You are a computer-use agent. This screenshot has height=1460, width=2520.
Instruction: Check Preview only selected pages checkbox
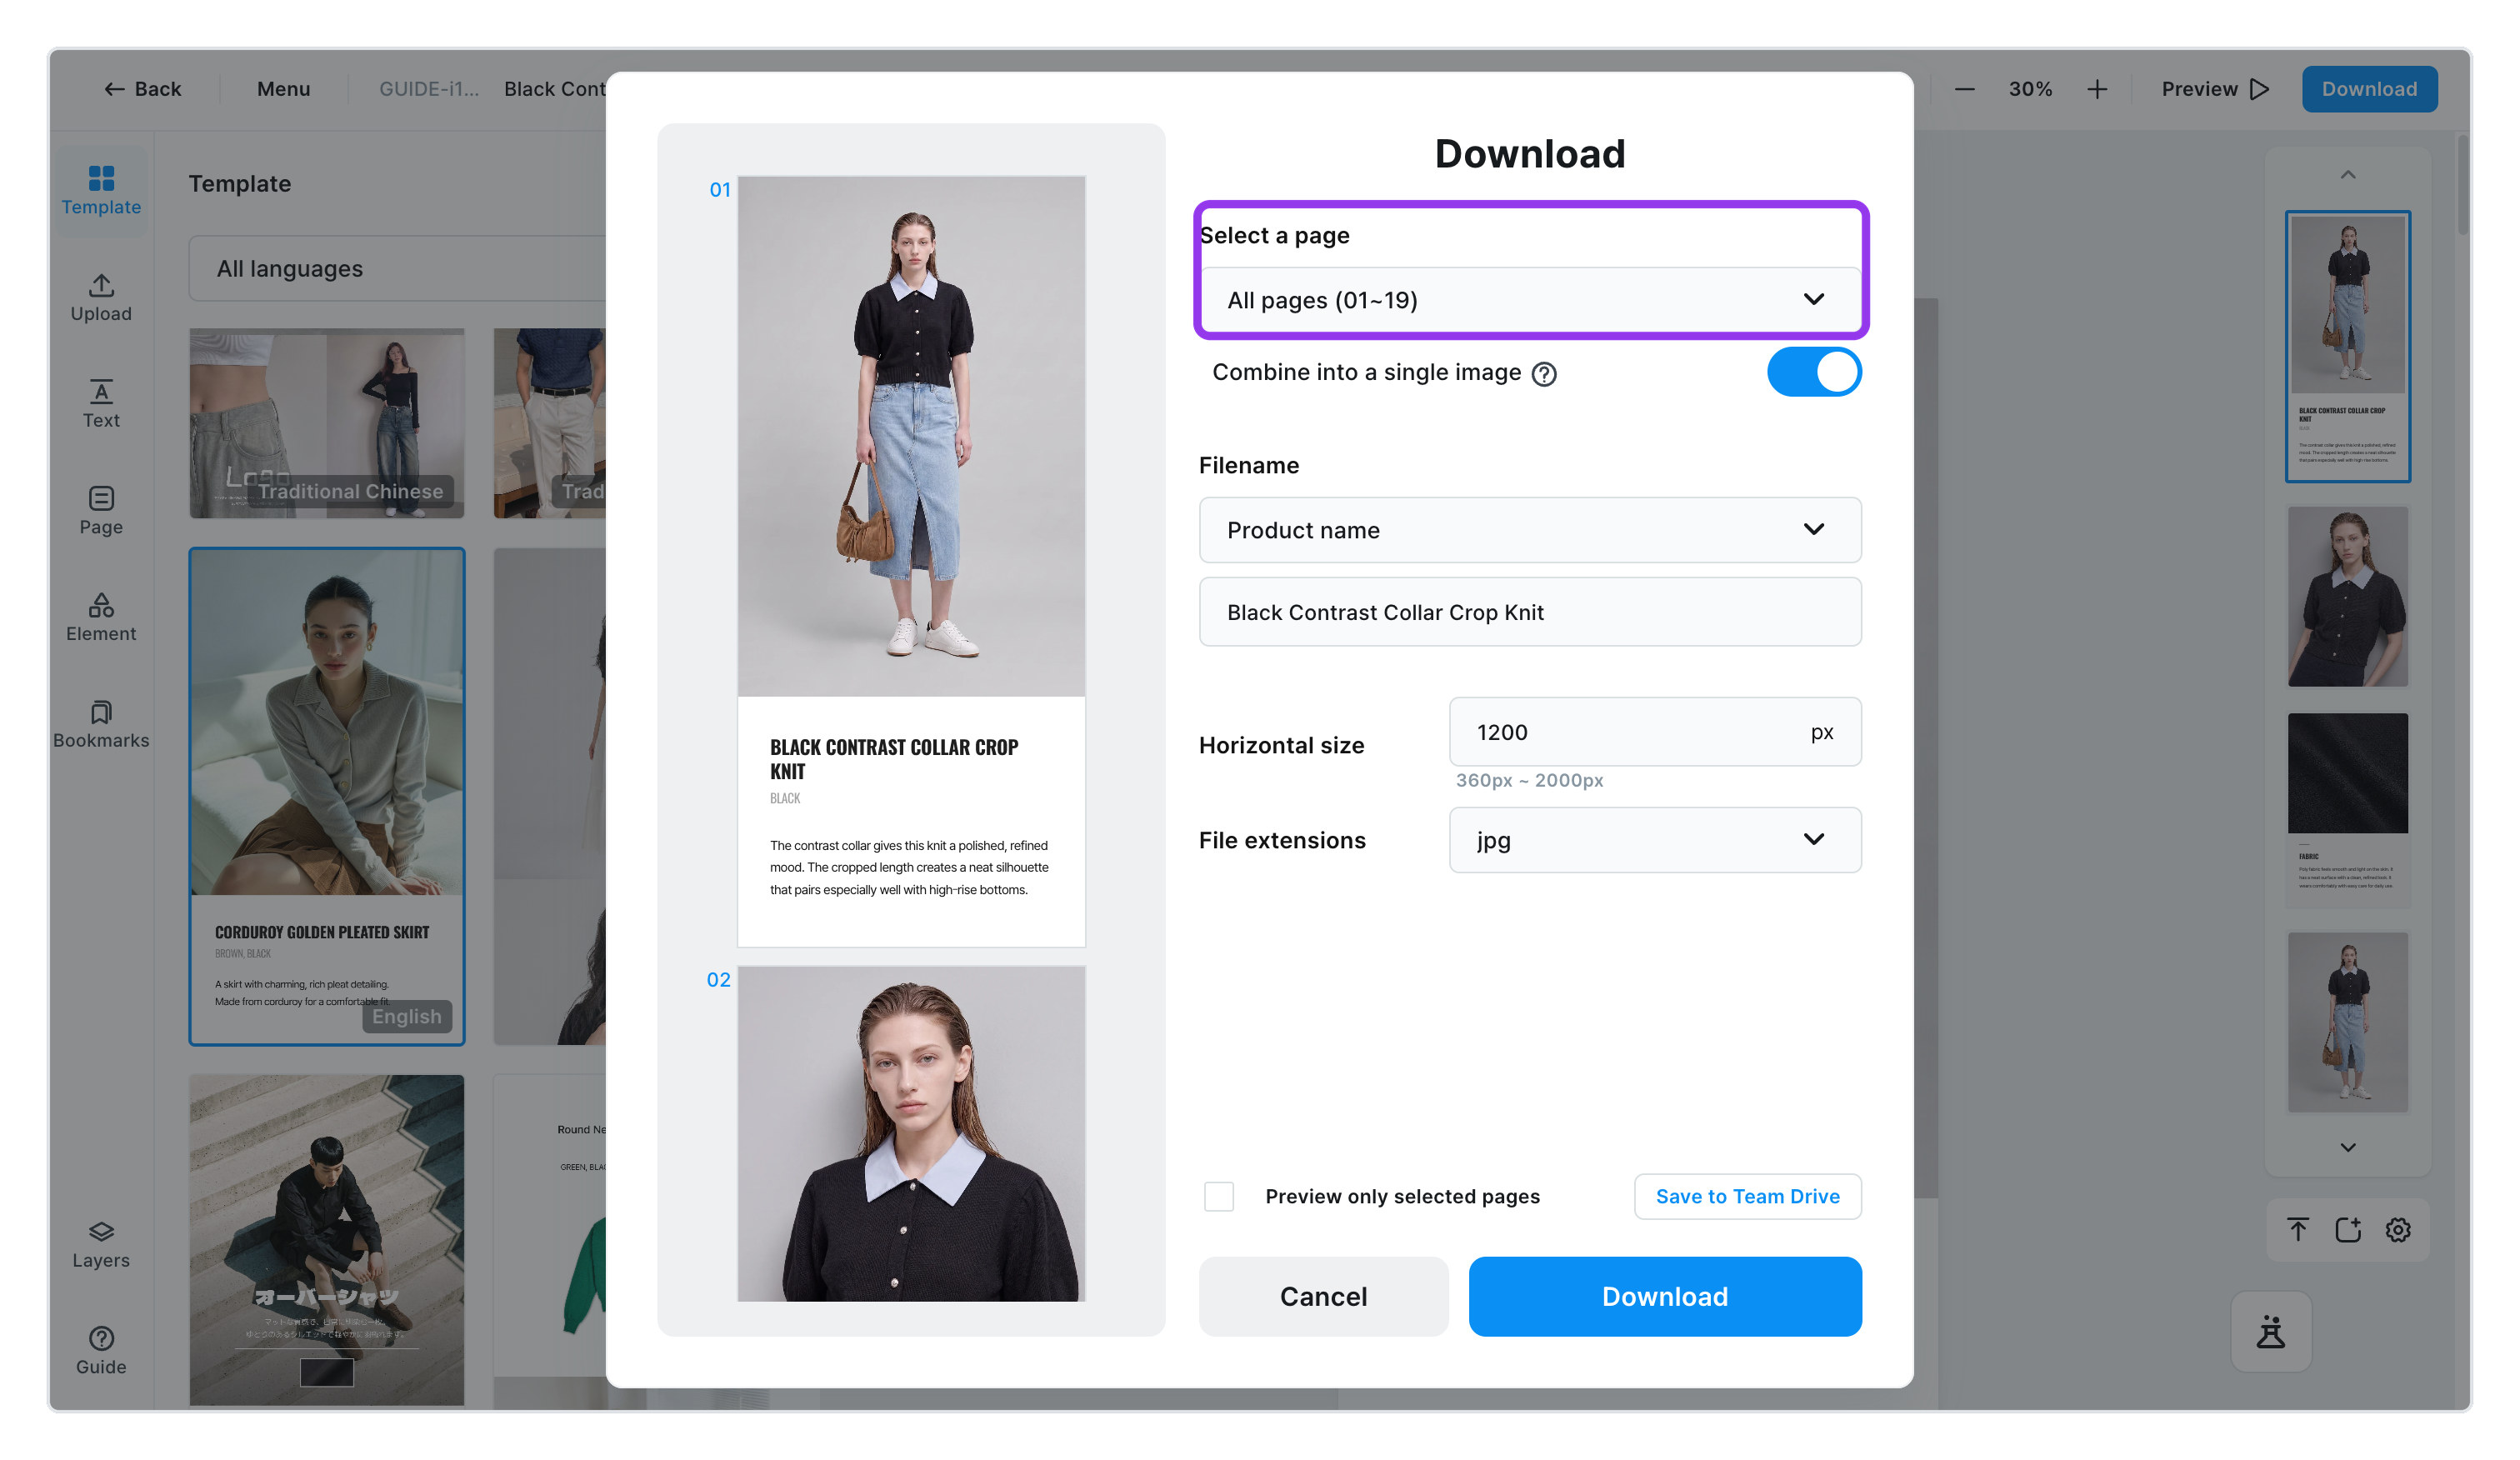pos(1218,1196)
